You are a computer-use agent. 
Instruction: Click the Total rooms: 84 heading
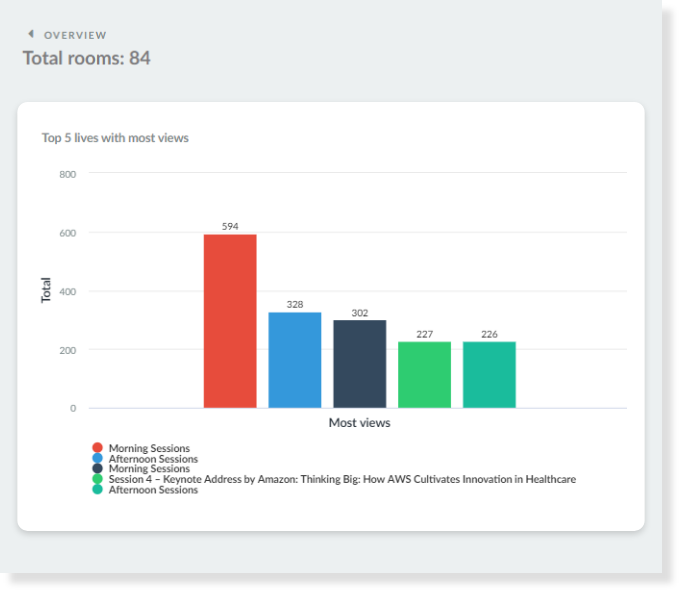(87, 58)
